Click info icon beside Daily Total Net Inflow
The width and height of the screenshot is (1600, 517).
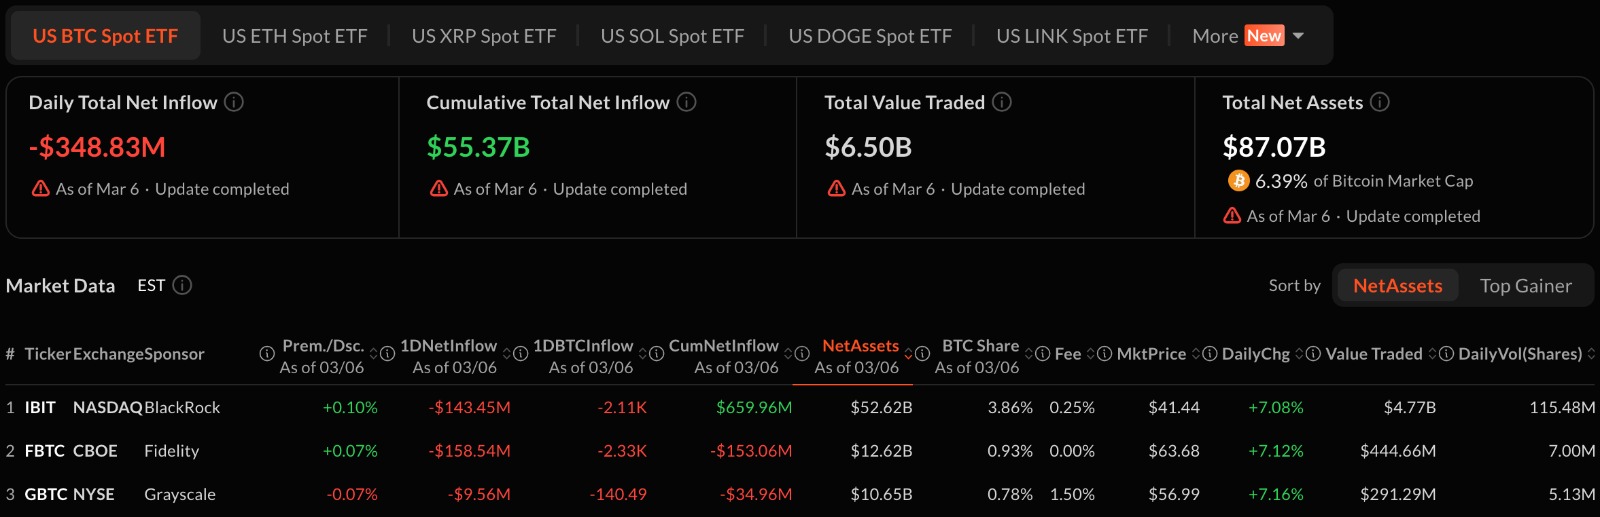[x=234, y=102]
